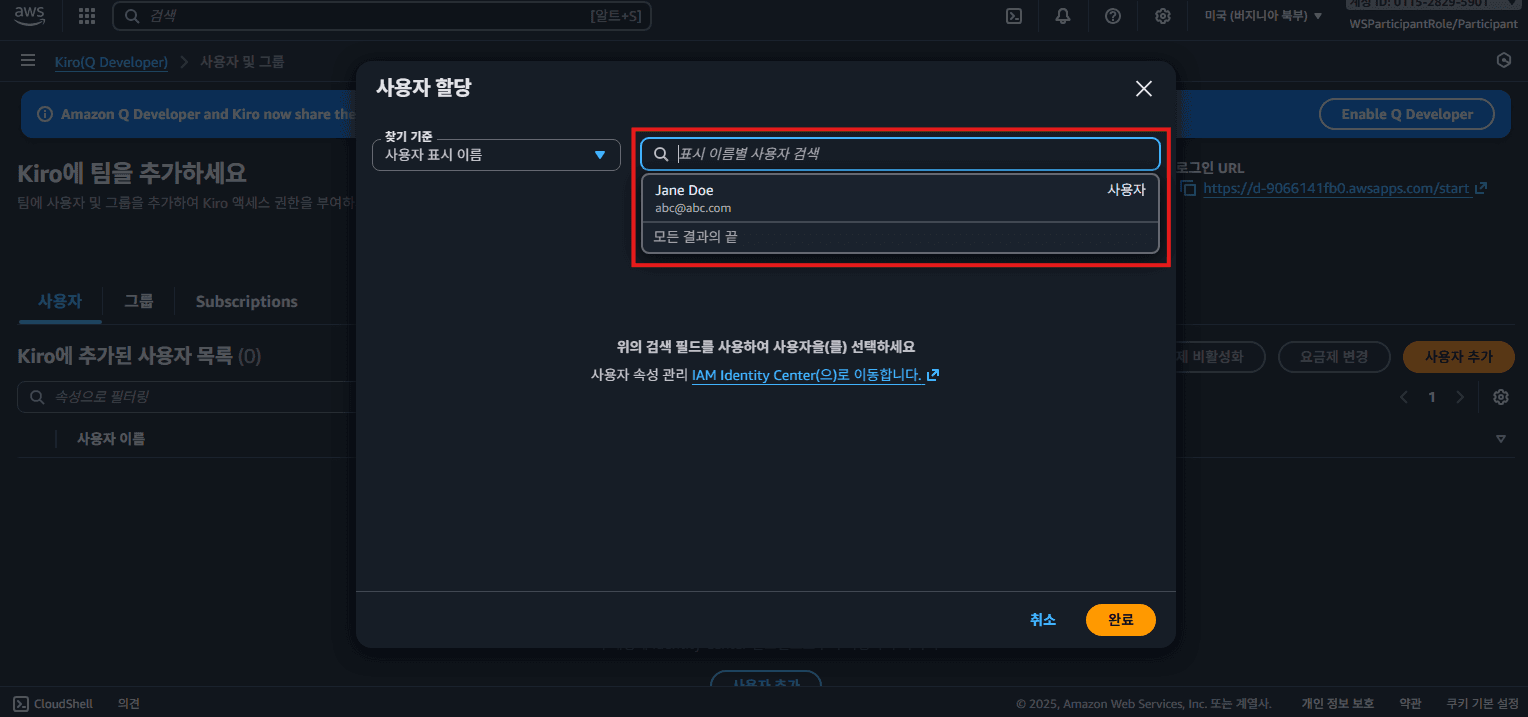The image size is (1528, 717).
Task: Select Jane Doe from search results
Action: pyautogui.click(x=900, y=198)
